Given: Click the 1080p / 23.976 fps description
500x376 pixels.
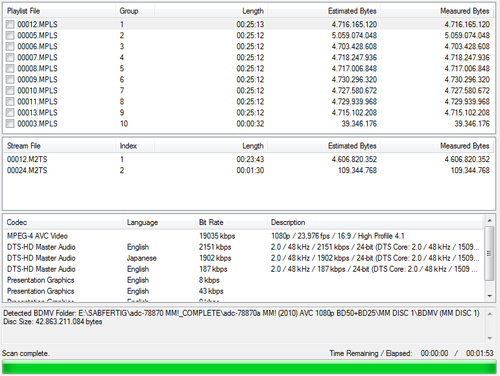Looking at the screenshot, I should [338, 236].
